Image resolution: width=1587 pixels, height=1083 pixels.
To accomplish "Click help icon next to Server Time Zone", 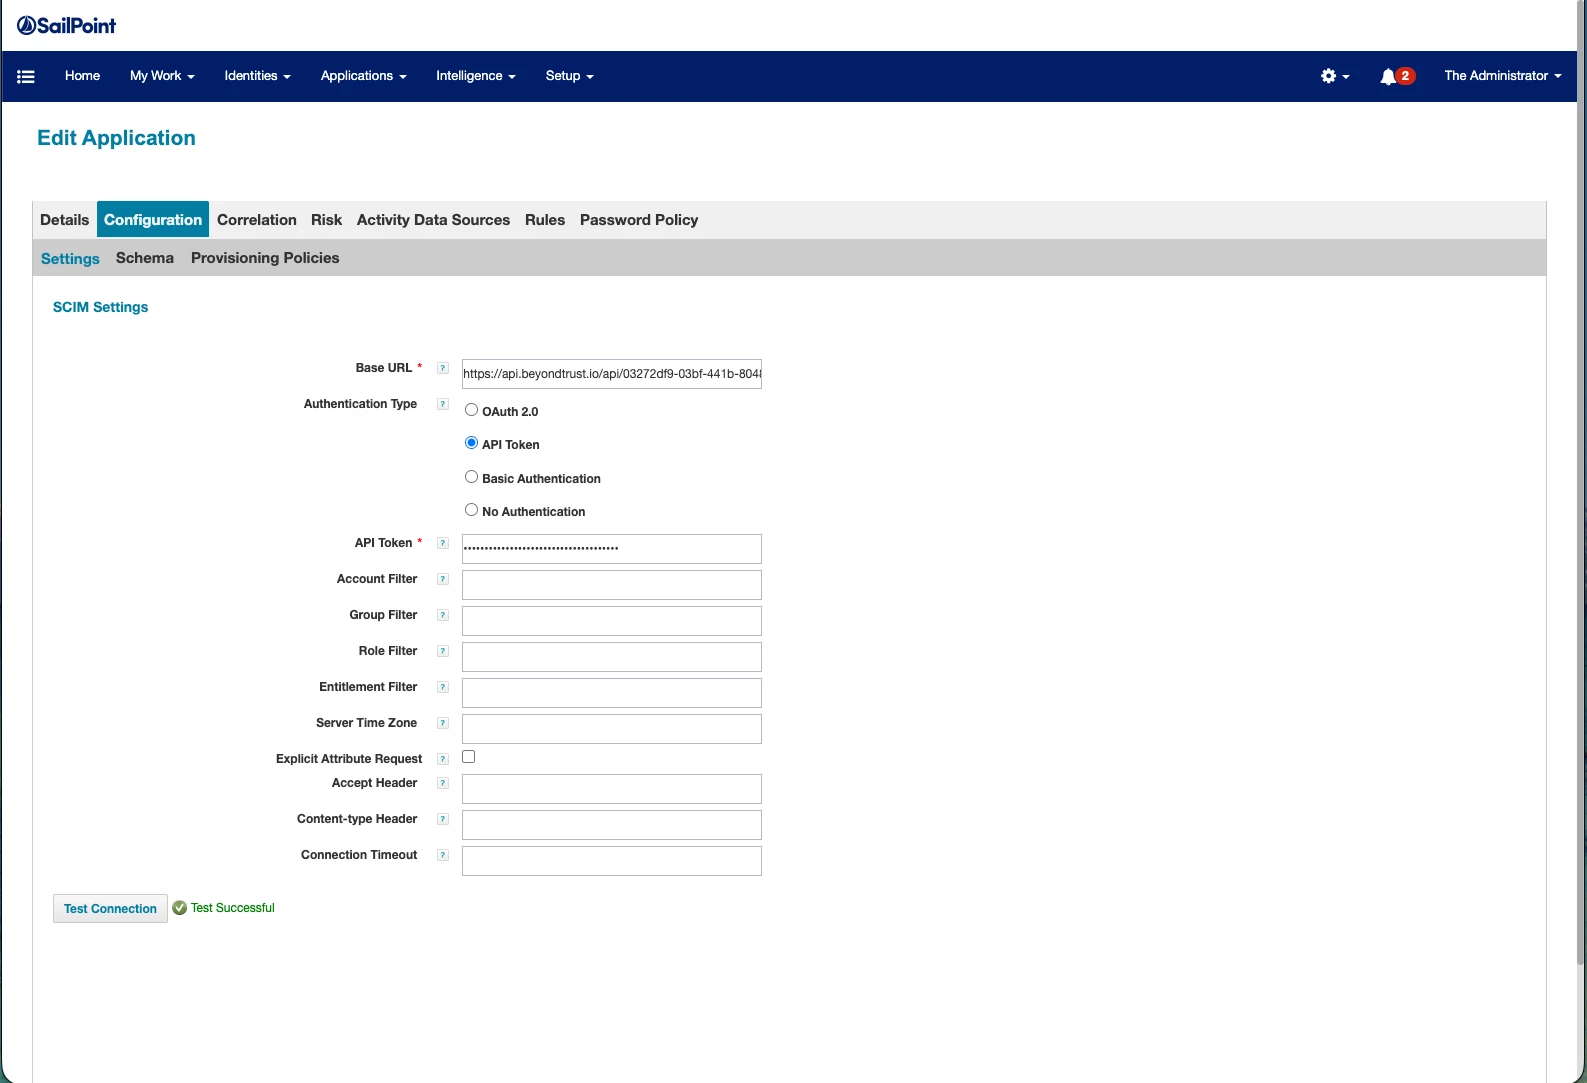I will [x=443, y=723].
